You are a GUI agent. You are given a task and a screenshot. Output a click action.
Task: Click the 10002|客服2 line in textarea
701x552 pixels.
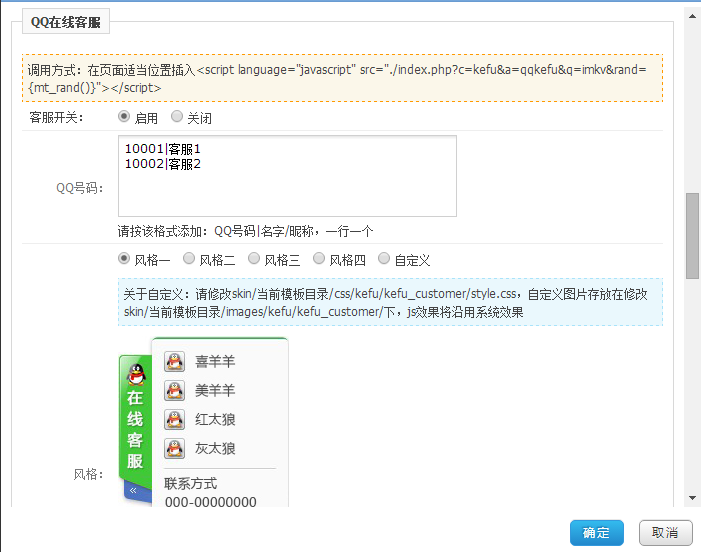163,164
